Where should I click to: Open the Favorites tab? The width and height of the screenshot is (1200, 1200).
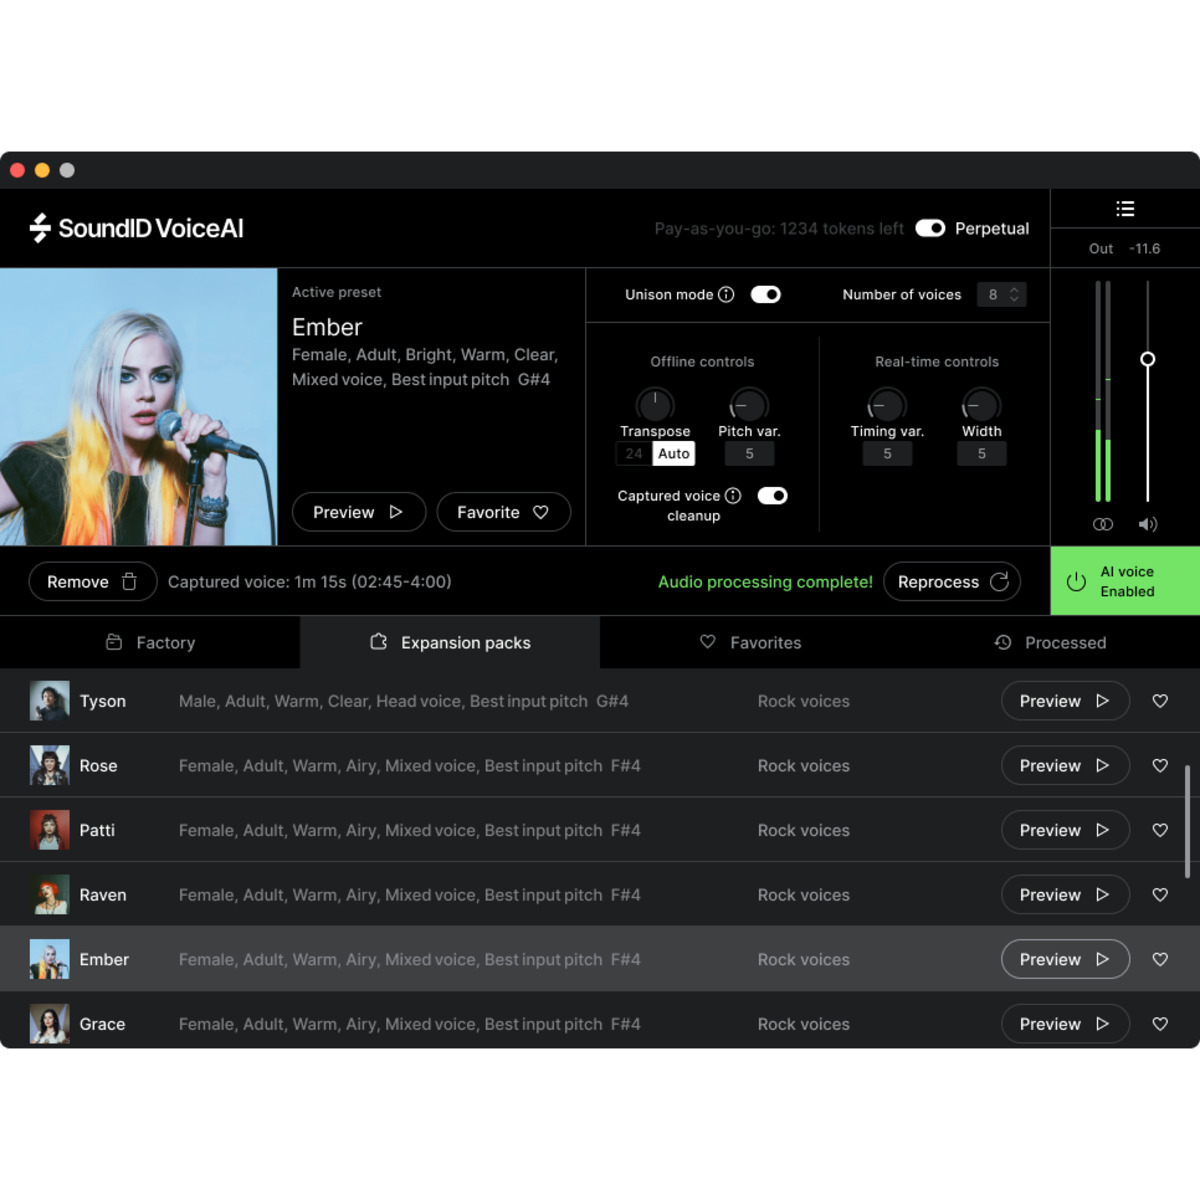tap(750, 642)
